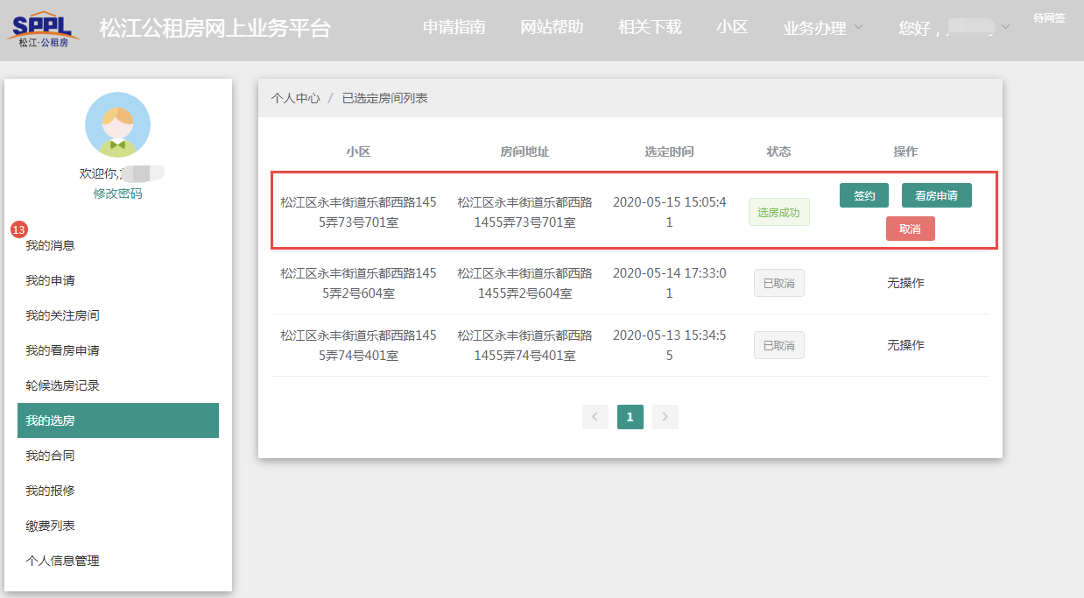The width and height of the screenshot is (1084, 598).
Task: Select 缴费列表 in sidebar
Action: (50, 526)
